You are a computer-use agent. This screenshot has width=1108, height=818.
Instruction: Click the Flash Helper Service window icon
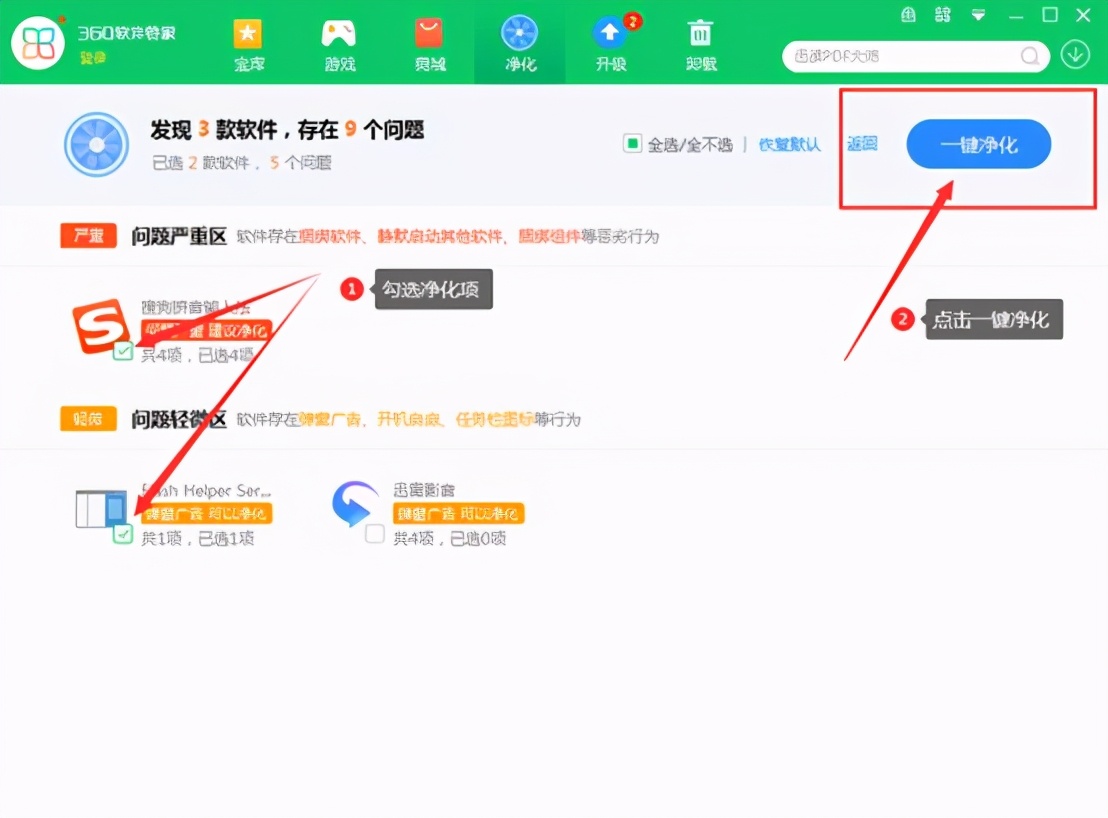pos(101,509)
